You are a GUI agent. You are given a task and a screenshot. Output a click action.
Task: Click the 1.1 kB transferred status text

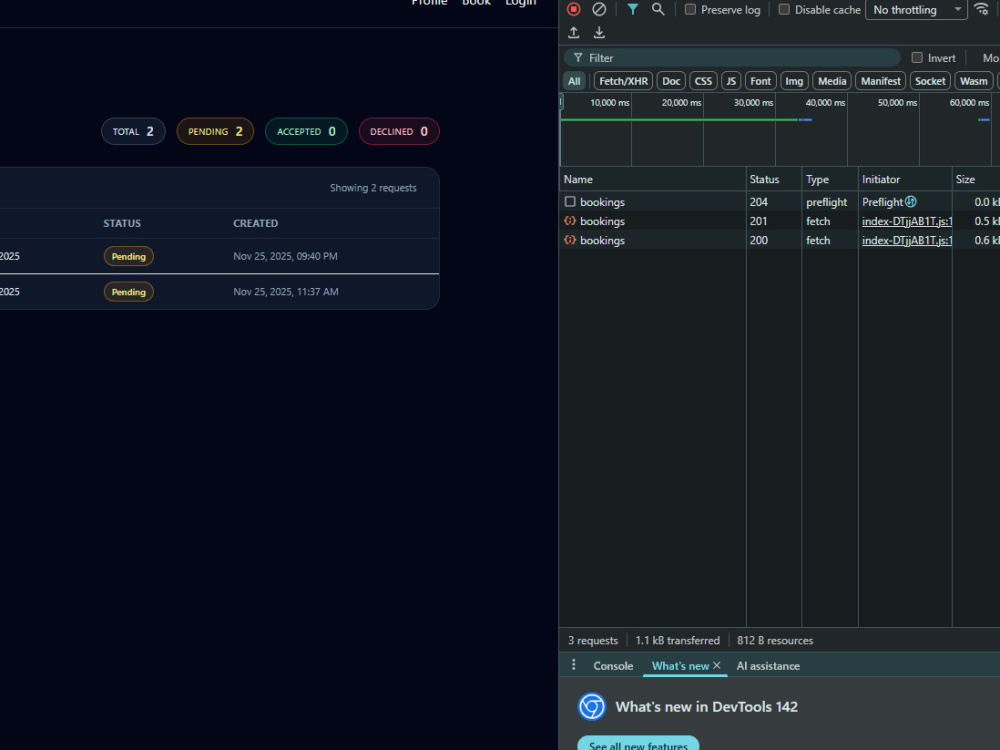tap(677, 640)
